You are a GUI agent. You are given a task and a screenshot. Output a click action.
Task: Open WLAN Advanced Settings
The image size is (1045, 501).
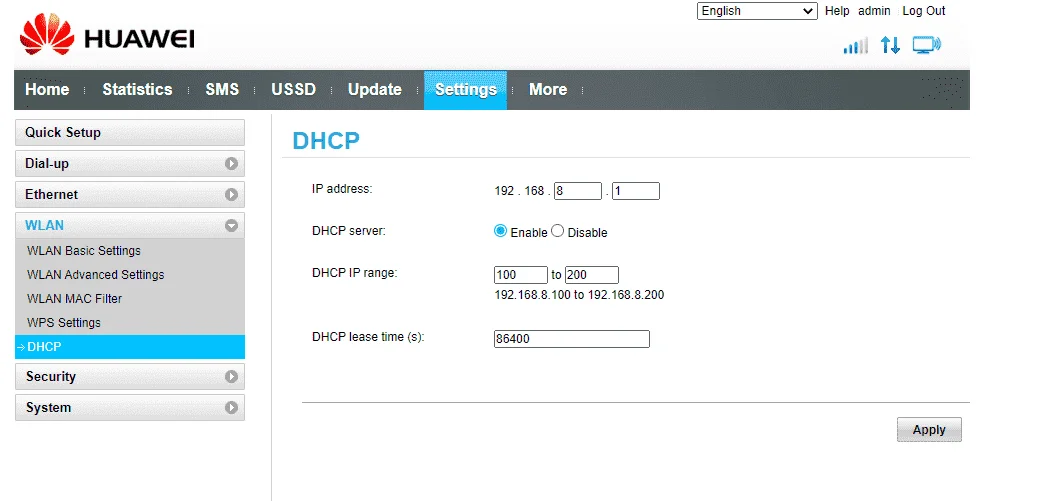coord(95,274)
